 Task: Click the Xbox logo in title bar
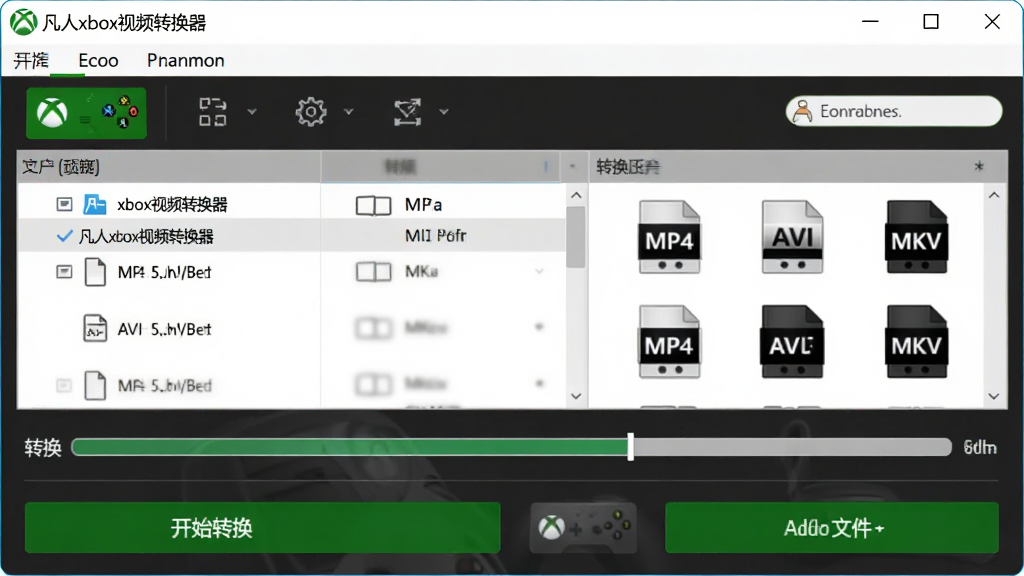coord(24,22)
